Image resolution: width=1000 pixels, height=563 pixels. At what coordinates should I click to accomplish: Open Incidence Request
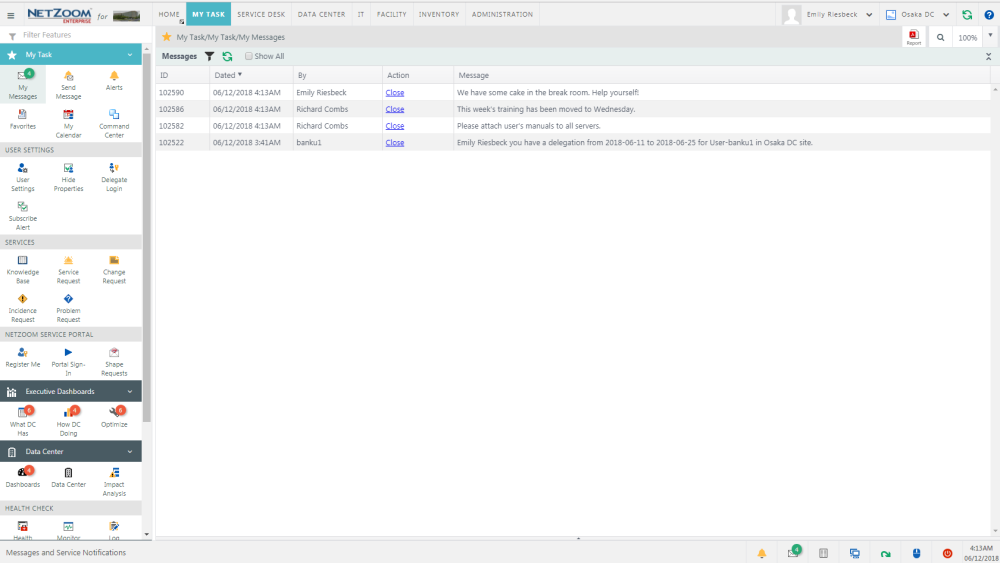tap(23, 308)
